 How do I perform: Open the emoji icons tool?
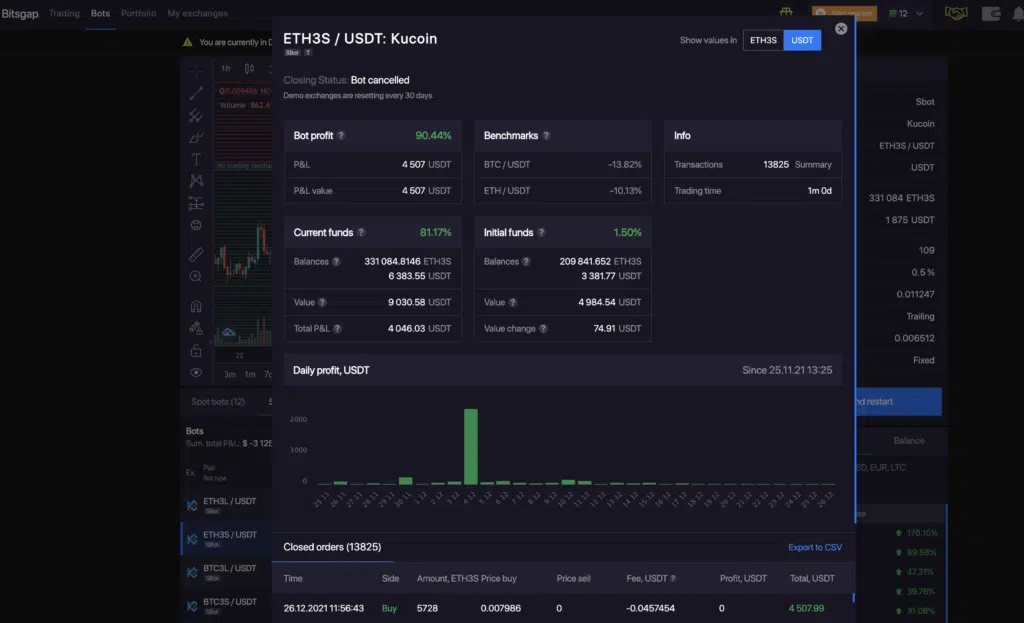[196, 225]
